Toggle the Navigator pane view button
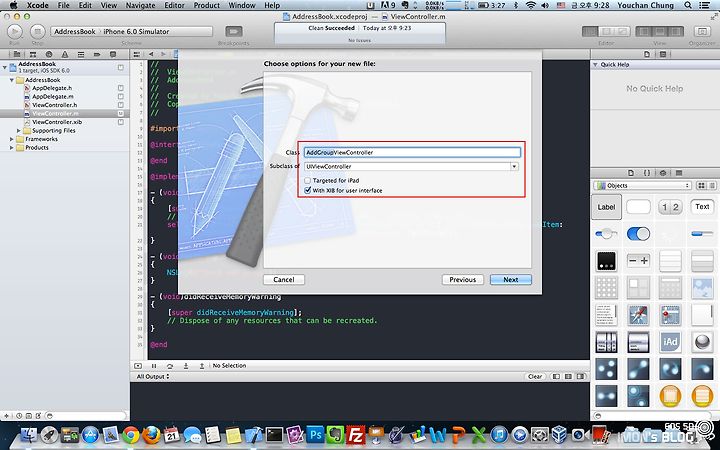Screen dimensions: 720x450 click(643, 31)
